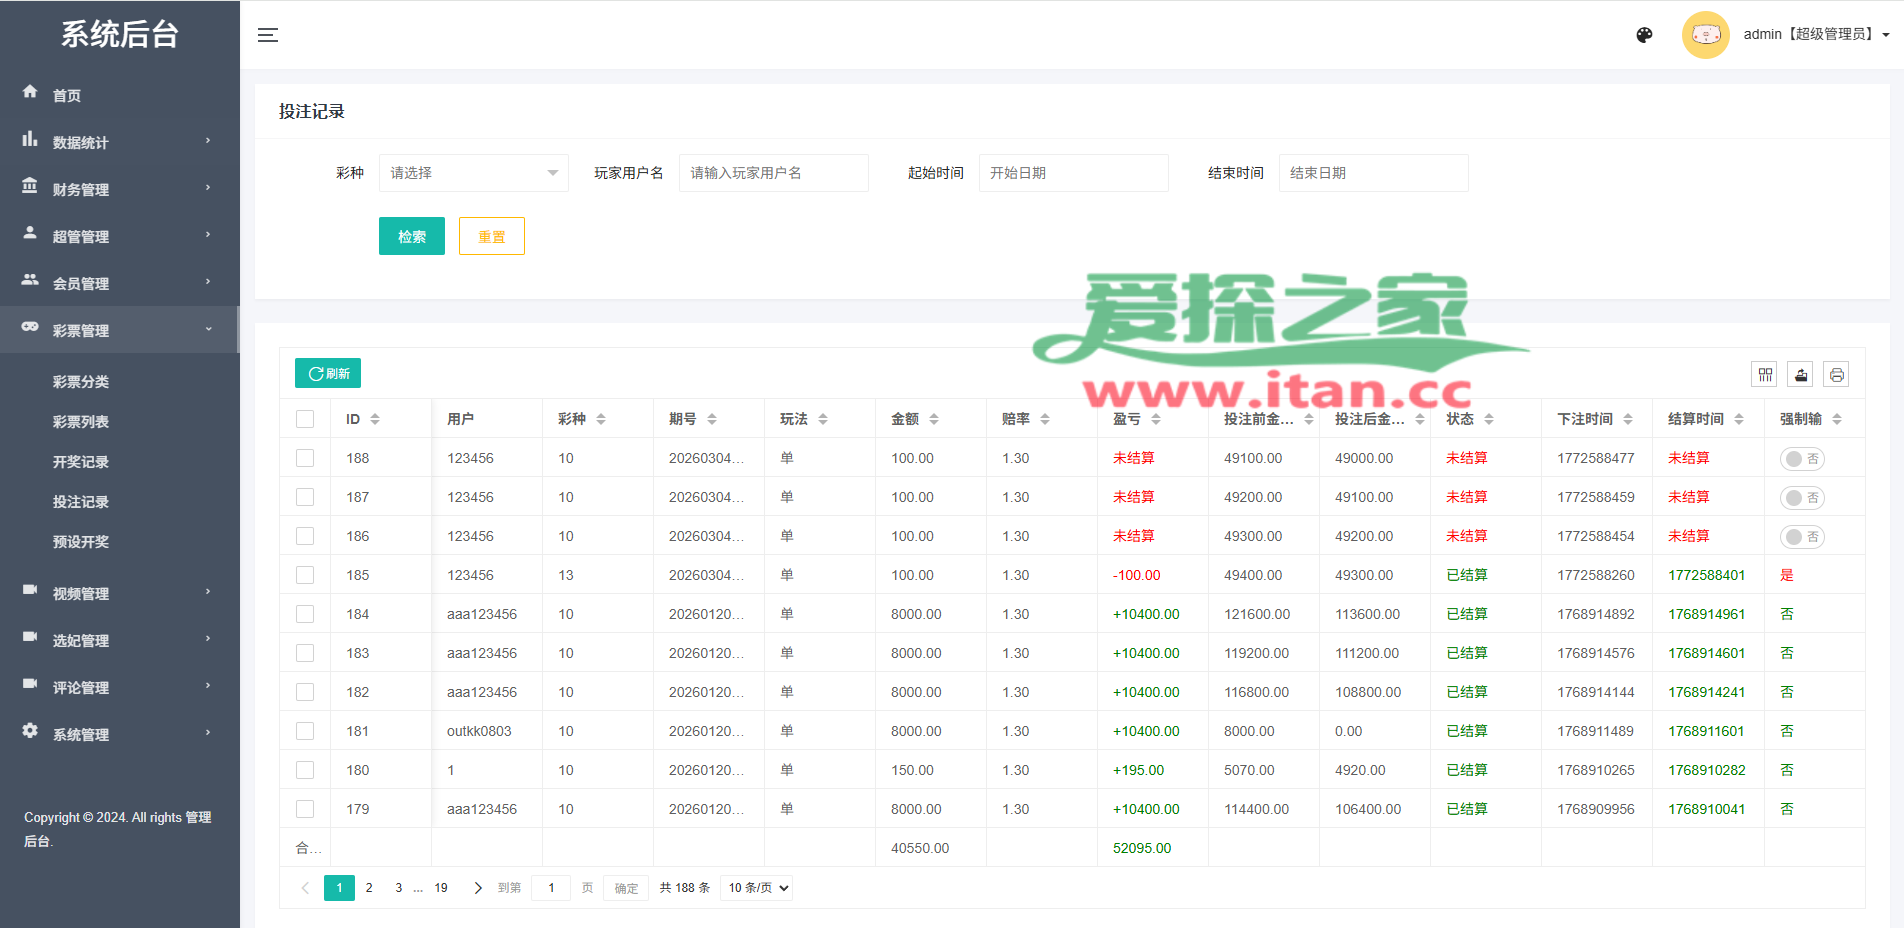
Task: Open the 彩种 lottery type dropdown
Action: [473, 173]
